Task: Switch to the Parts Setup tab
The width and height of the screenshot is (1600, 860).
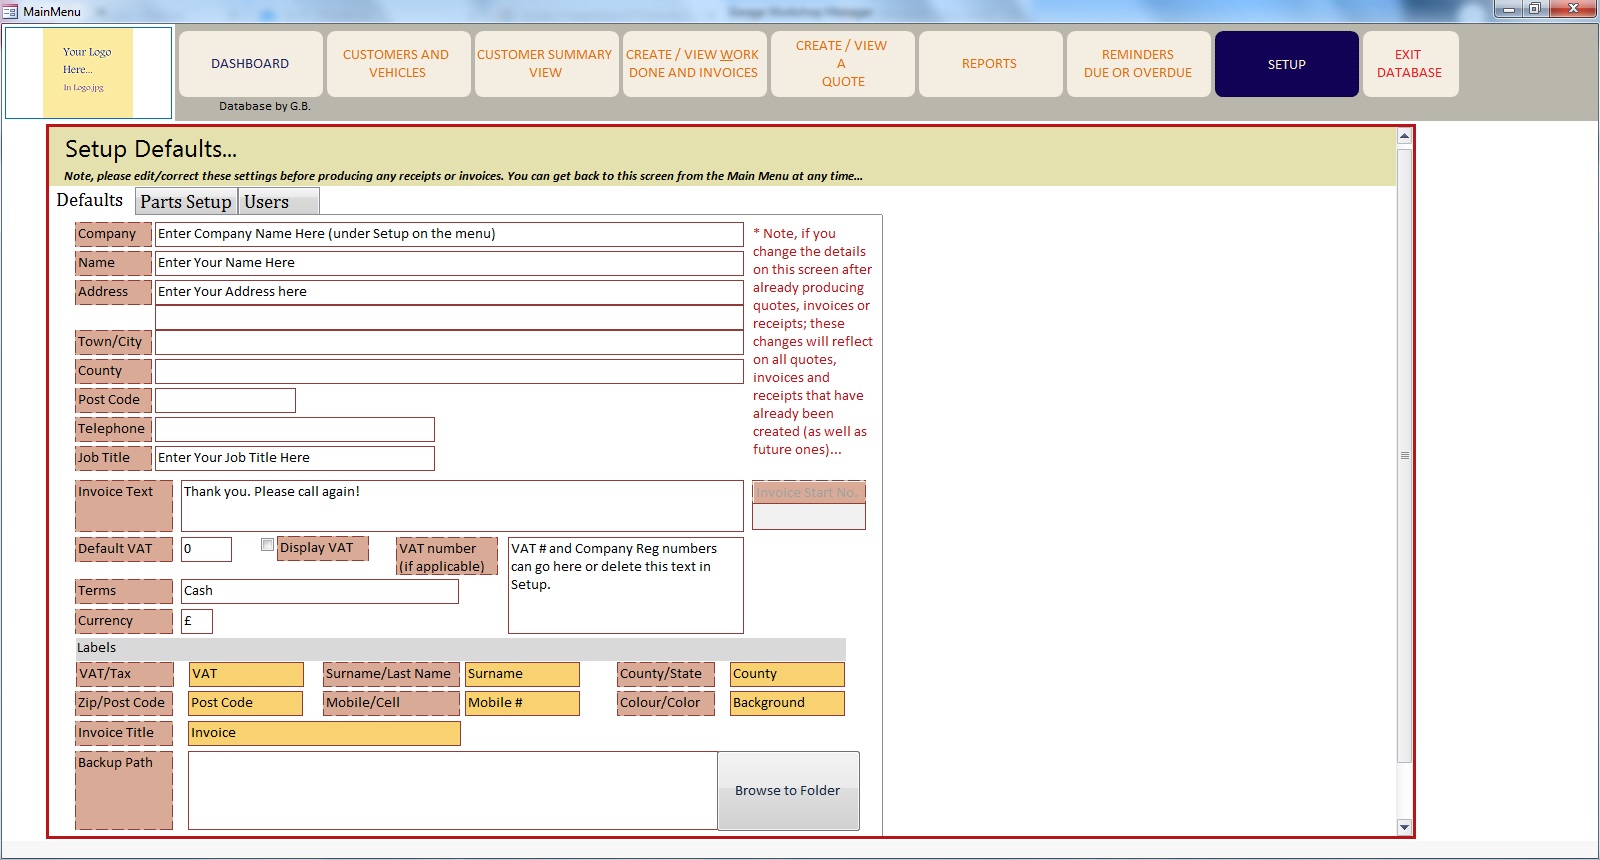Action: click(186, 202)
